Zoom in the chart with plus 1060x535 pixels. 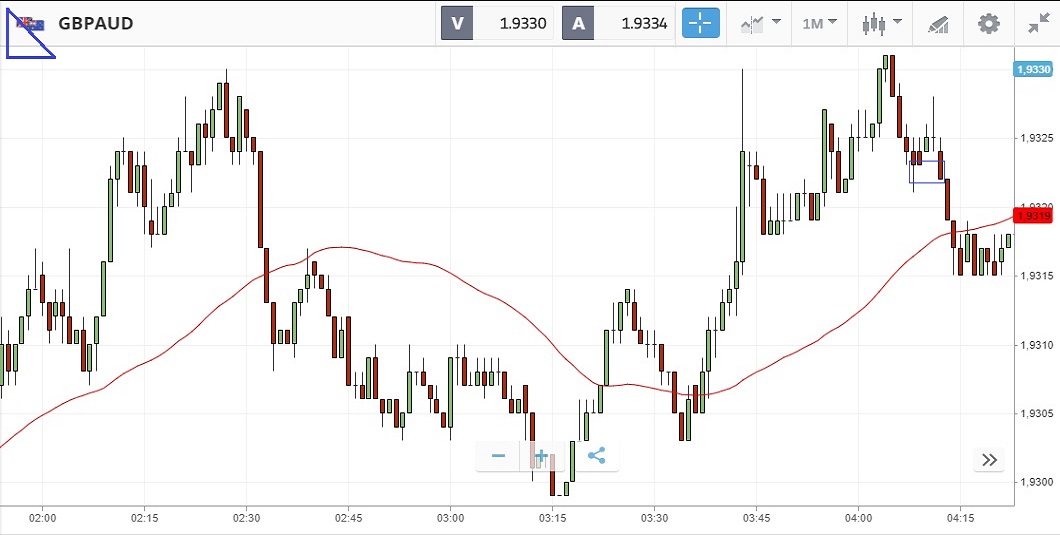point(542,457)
